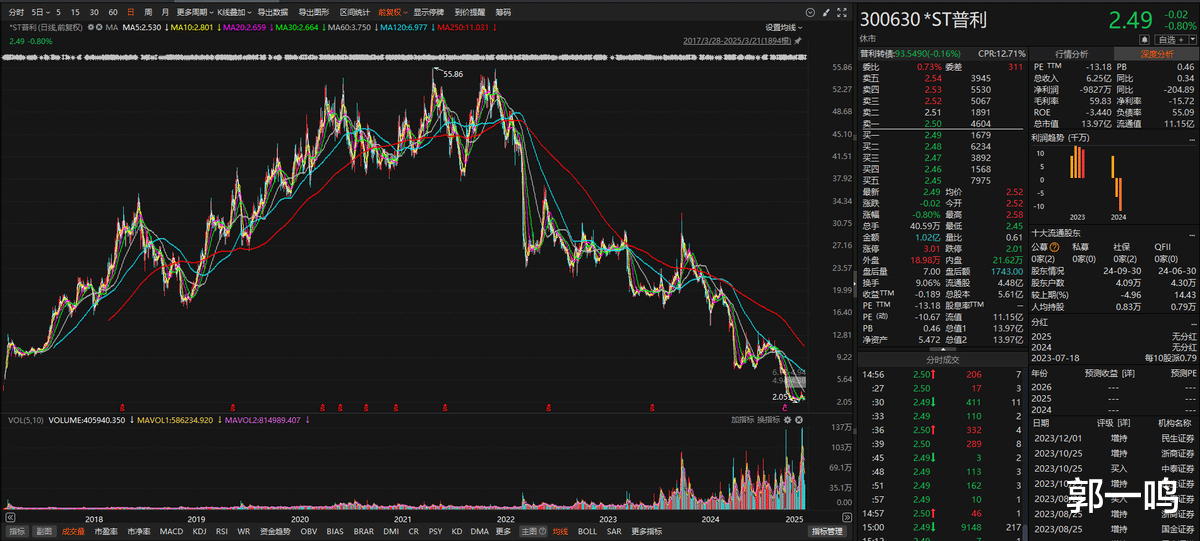
Task: Select the DMA indicator
Action: 479,531
